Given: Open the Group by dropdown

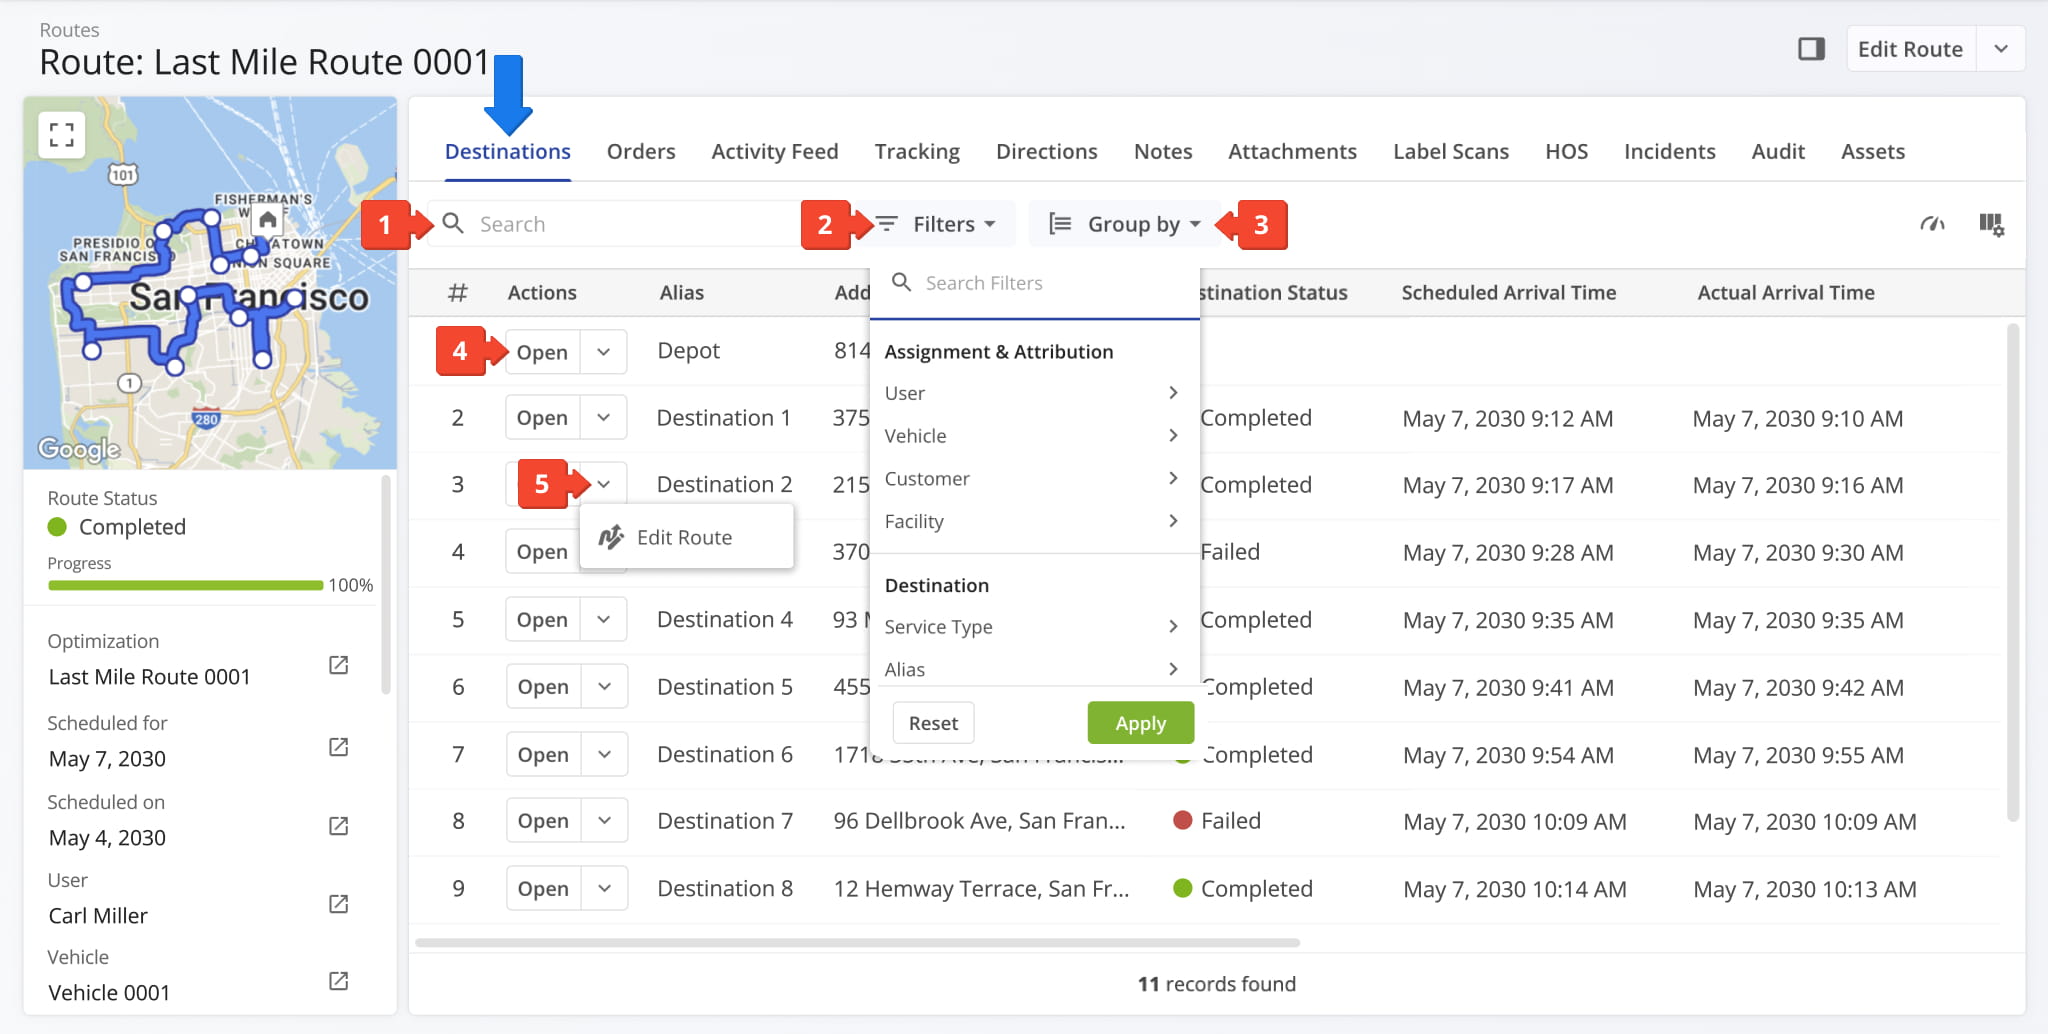Looking at the screenshot, I should coord(1124,224).
